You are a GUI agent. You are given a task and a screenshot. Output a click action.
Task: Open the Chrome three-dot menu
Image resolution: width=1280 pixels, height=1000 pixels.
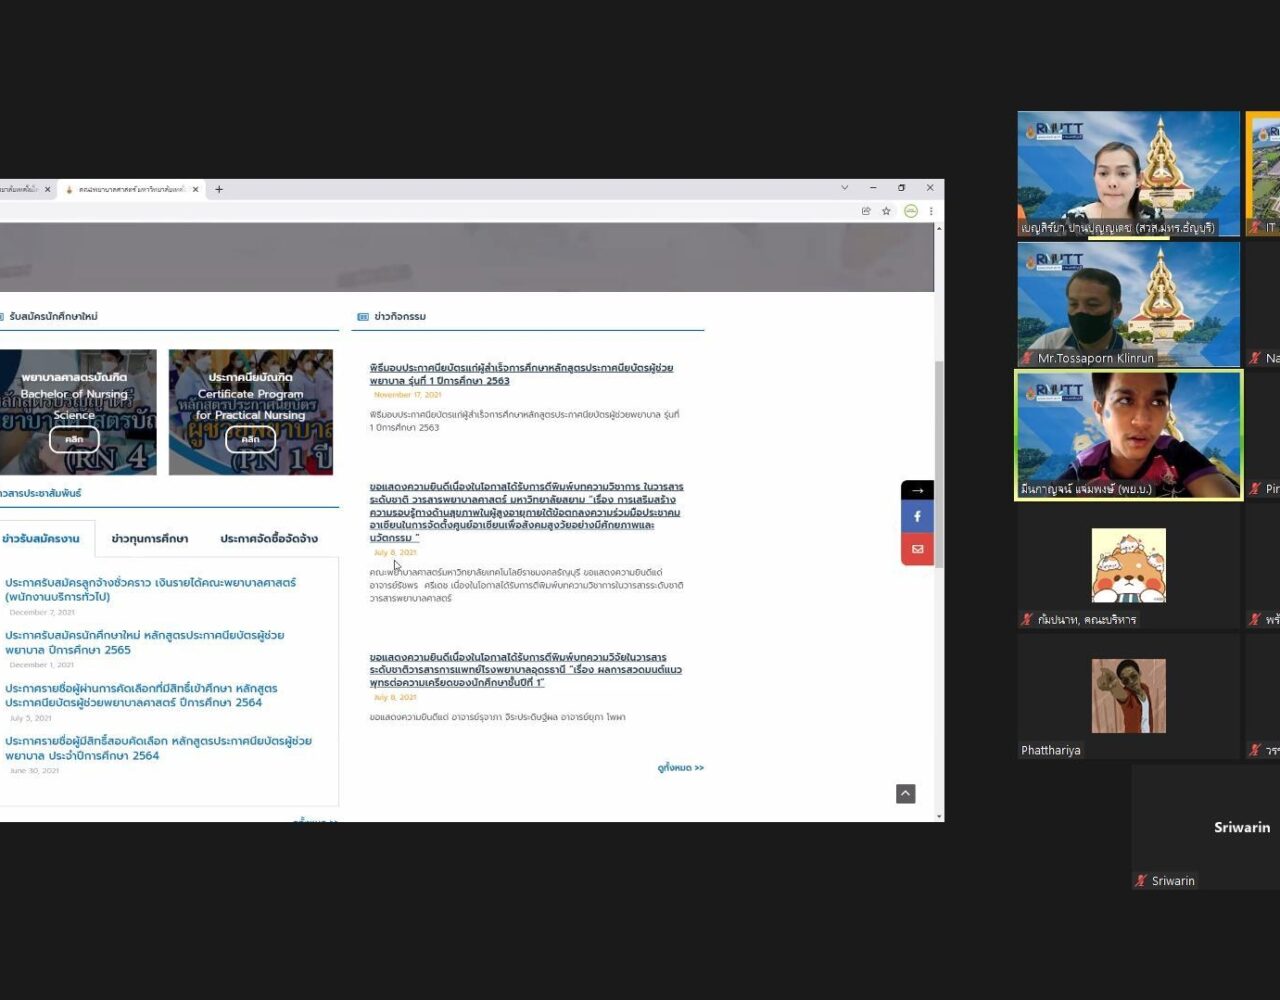931,211
